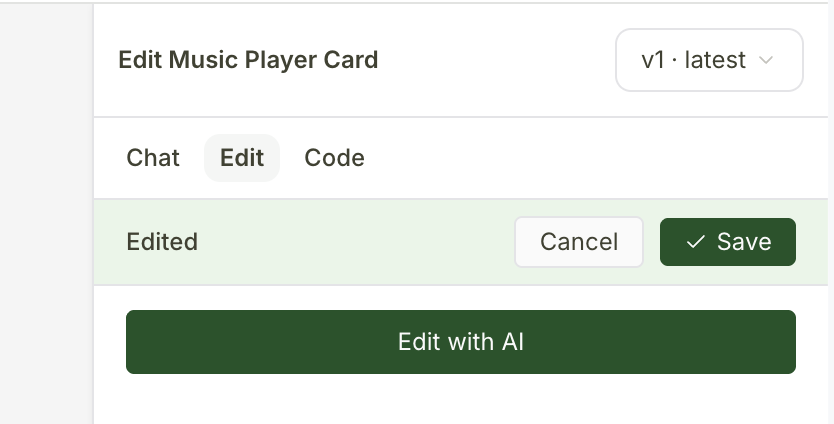
Task: Save the edited changes
Action: pos(728,242)
